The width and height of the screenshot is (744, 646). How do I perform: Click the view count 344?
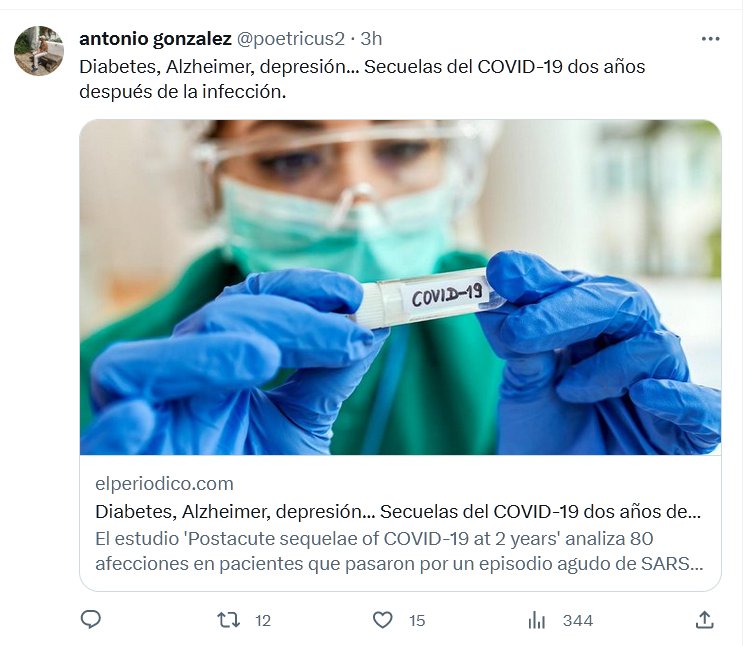pos(578,621)
